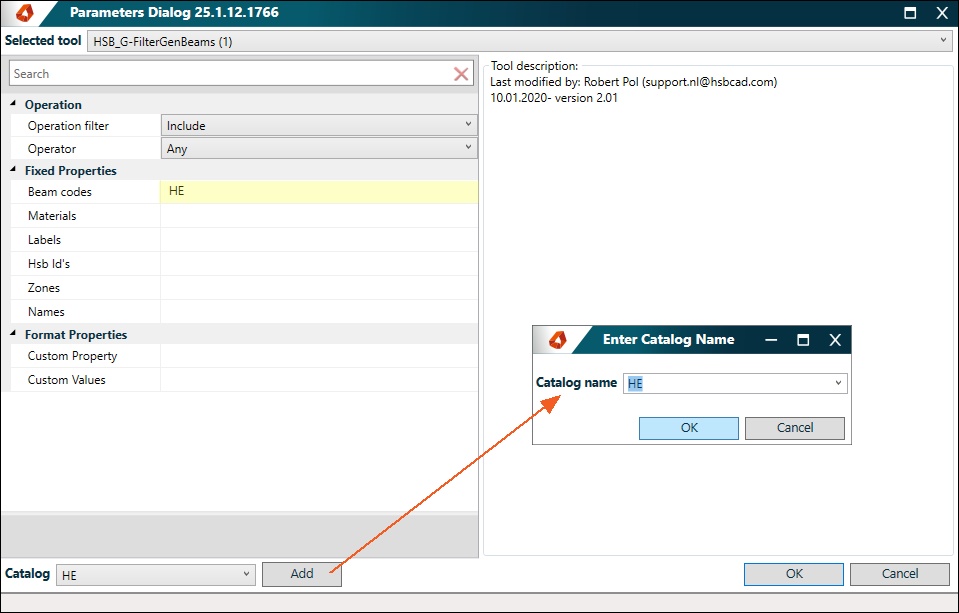Screen dimensions: 959x613
Task: Click the Materials value field
Action: 319,215
